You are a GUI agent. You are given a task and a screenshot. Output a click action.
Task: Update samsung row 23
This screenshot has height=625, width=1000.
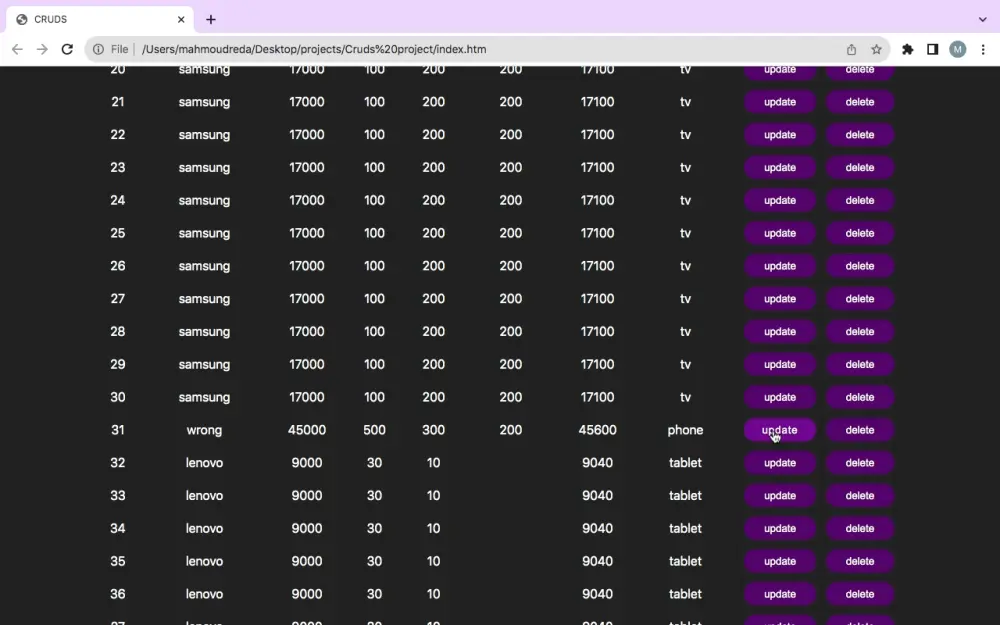coord(779,168)
